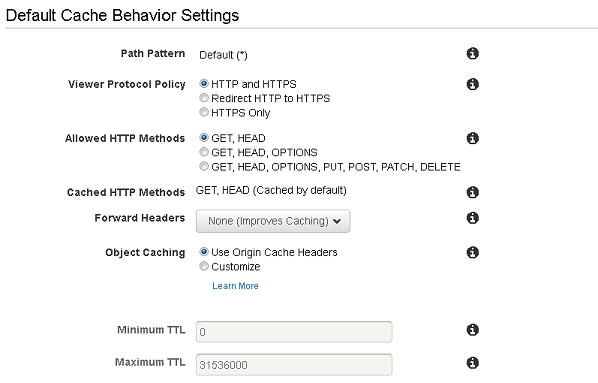Click the Minimum TTL input field
Image resolution: width=598 pixels, height=383 pixels.
pyautogui.click(x=294, y=332)
